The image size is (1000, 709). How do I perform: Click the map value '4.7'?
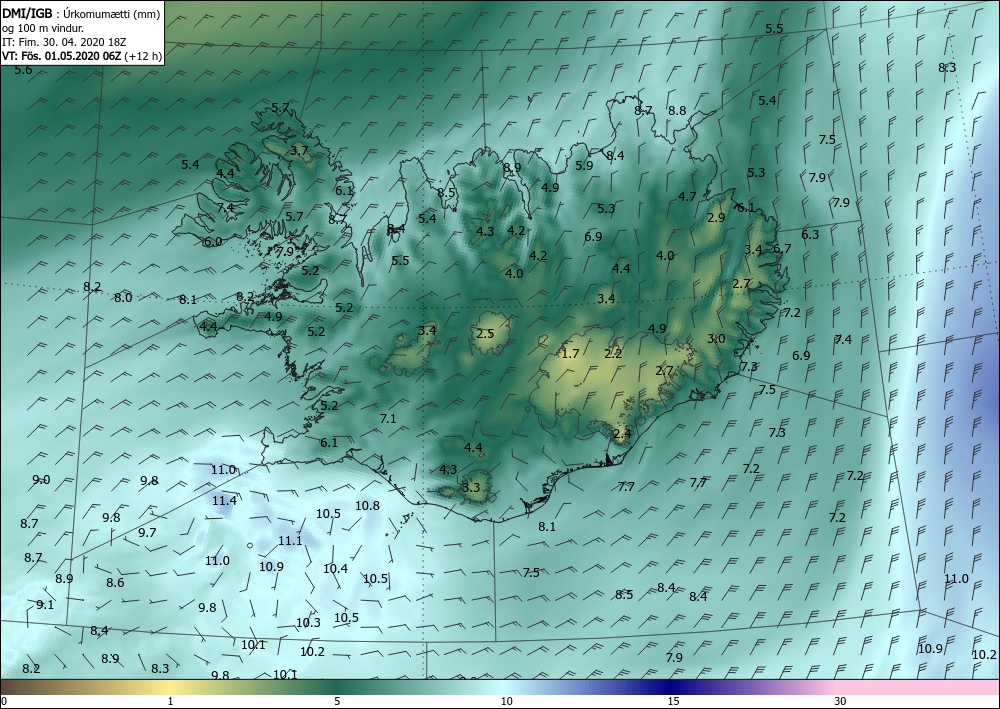pyautogui.click(x=687, y=196)
